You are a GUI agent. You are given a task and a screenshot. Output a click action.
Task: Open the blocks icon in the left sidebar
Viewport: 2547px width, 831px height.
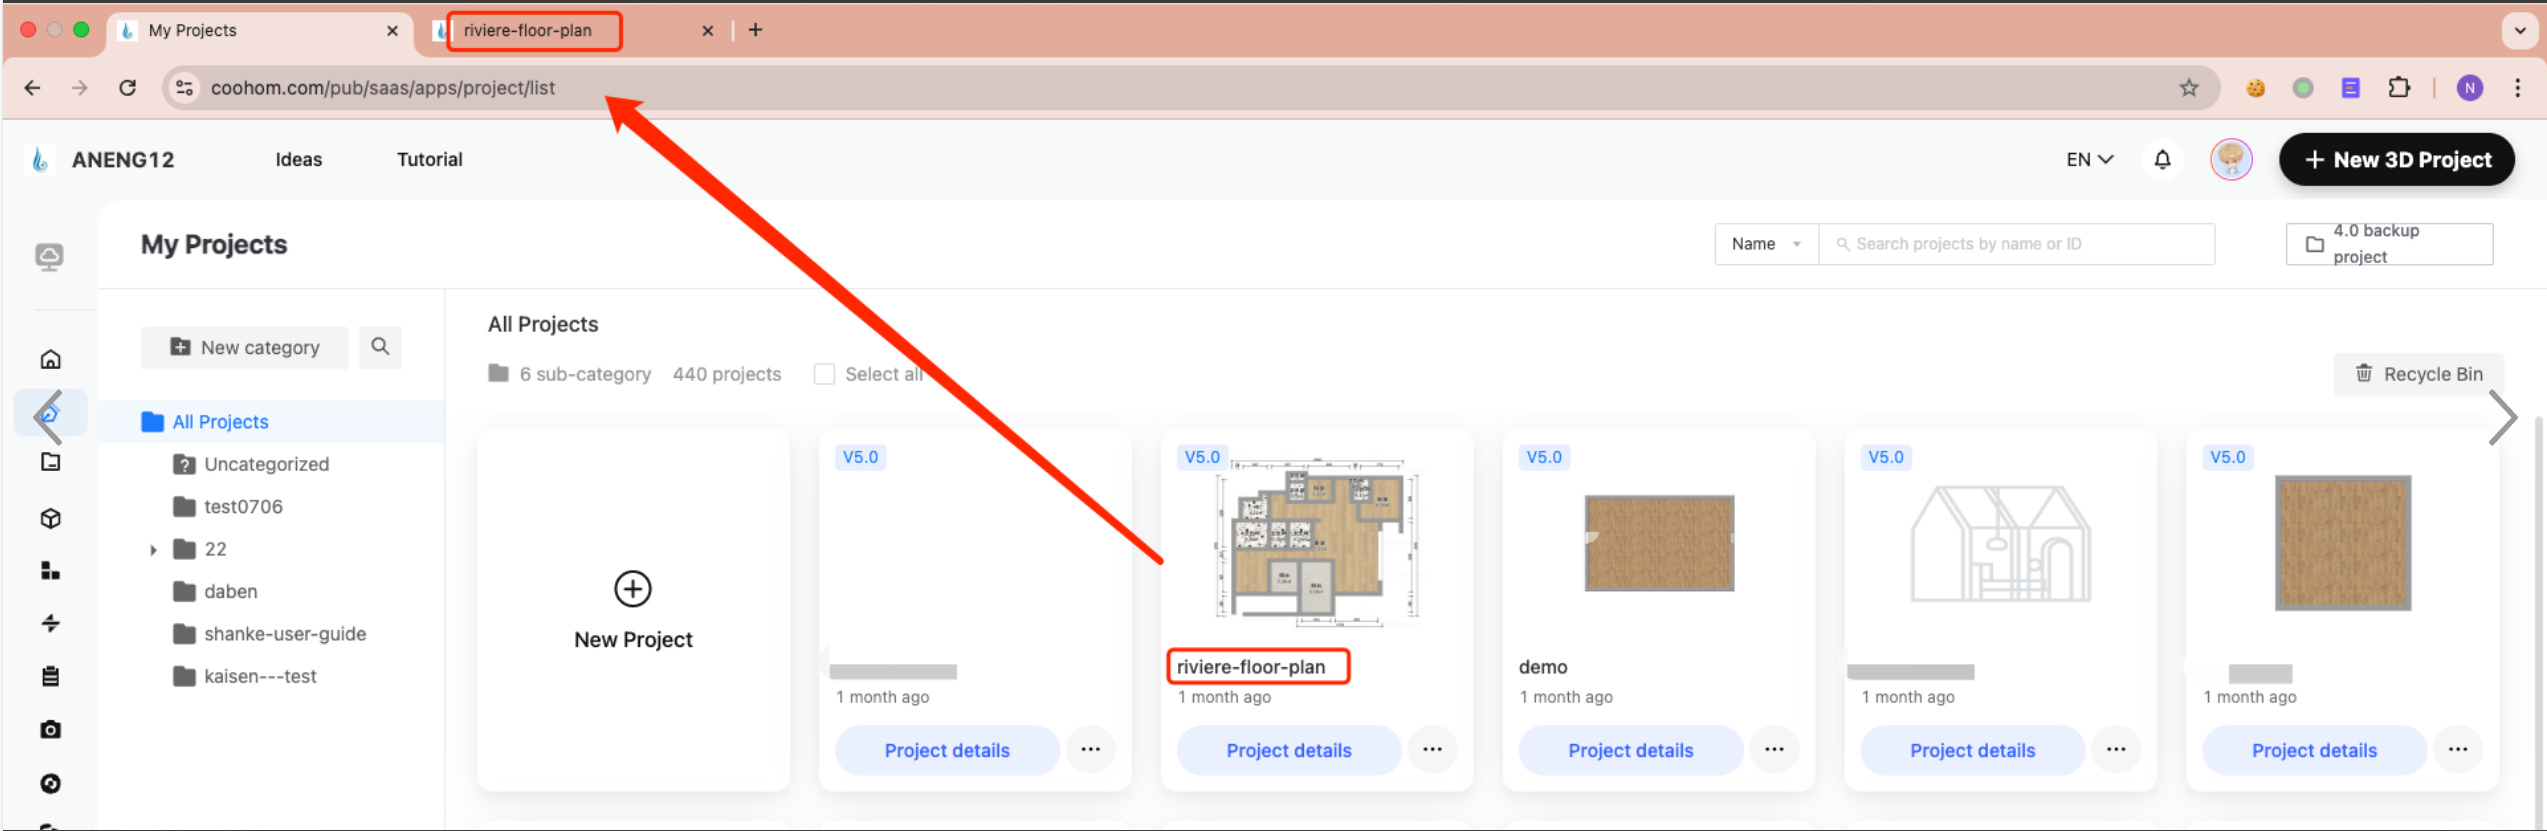pos(51,570)
